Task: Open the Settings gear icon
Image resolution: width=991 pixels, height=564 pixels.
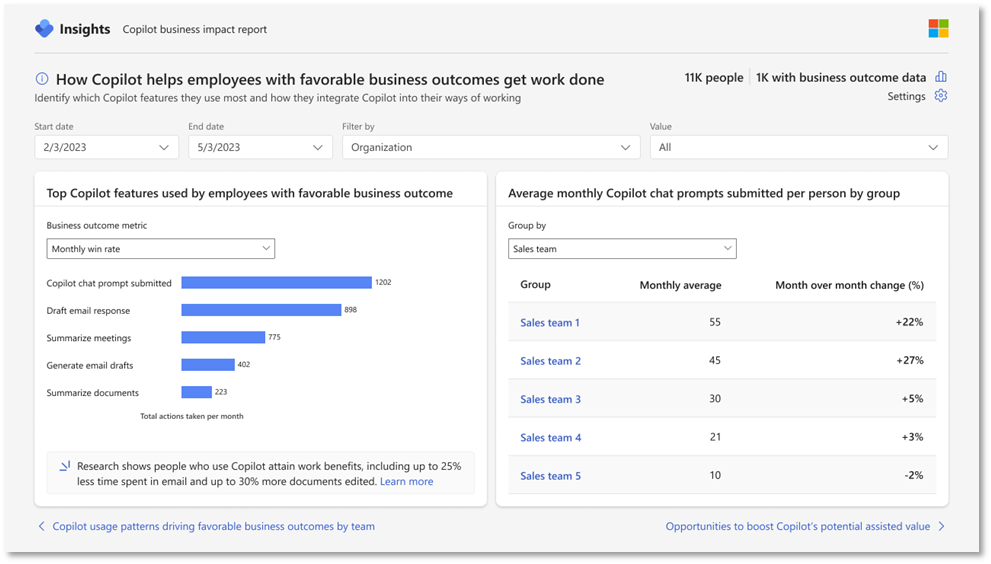Action: [940, 96]
